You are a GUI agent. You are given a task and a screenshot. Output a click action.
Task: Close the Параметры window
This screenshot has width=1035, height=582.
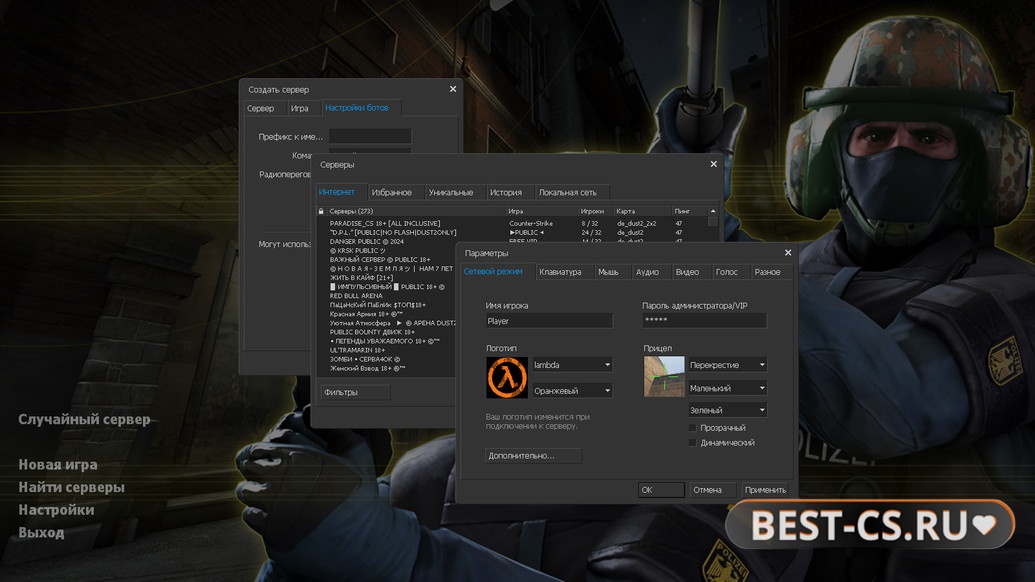point(787,253)
